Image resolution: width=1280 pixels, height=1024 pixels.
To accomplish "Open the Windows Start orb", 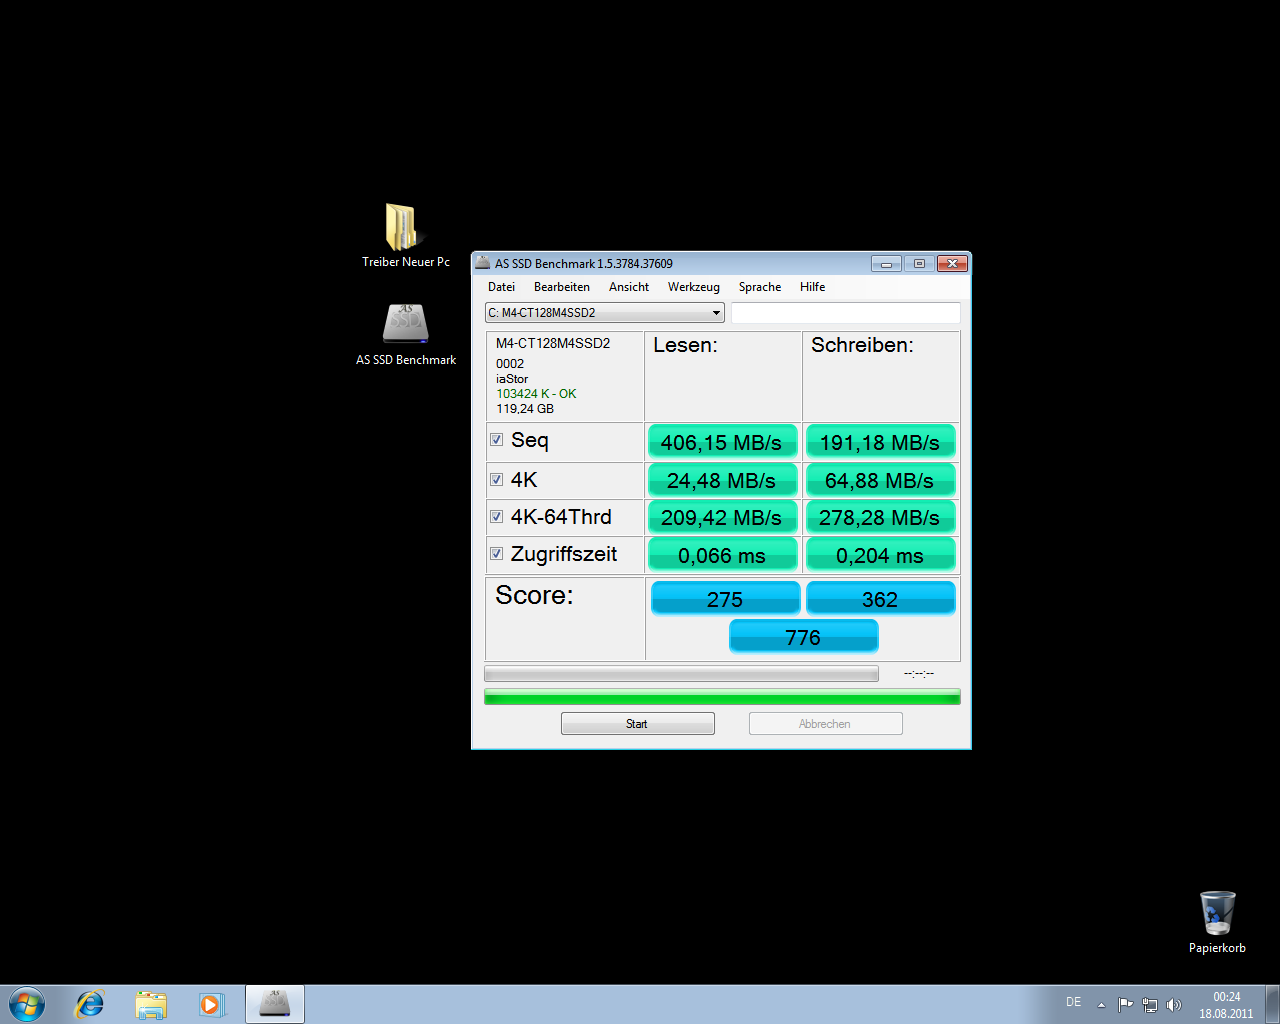I will 27,1004.
